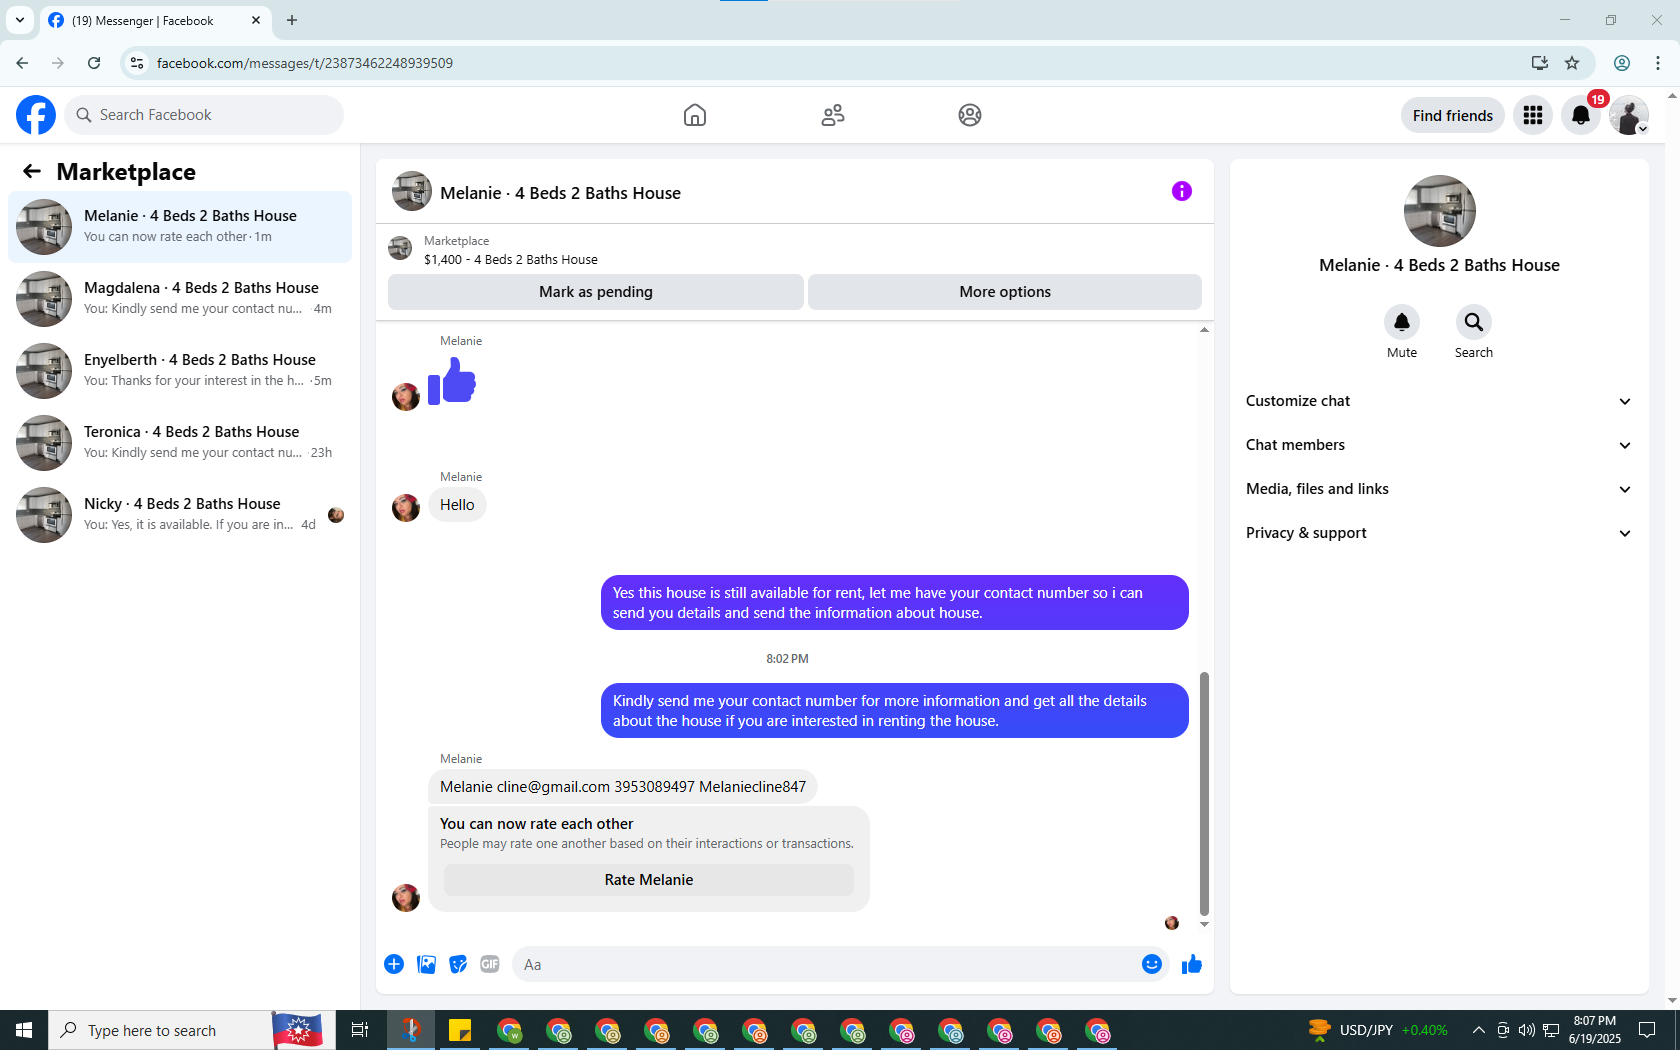This screenshot has height=1050, width=1680.
Task: Click the chat scrollbar thumb
Action: [x=1204, y=793]
